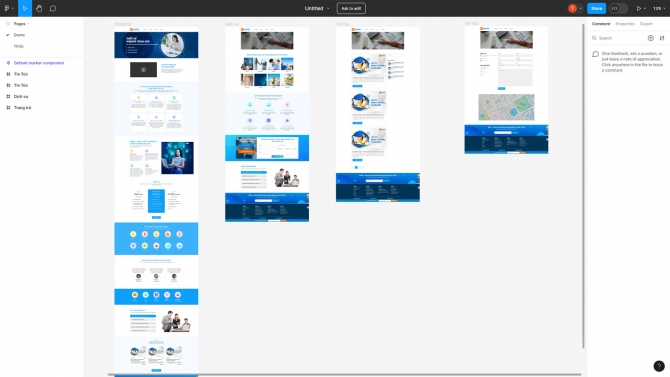Image resolution: width=670 pixels, height=377 pixels.
Task: Click the magnifier icon in comment search
Action: [x=594, y=38]
